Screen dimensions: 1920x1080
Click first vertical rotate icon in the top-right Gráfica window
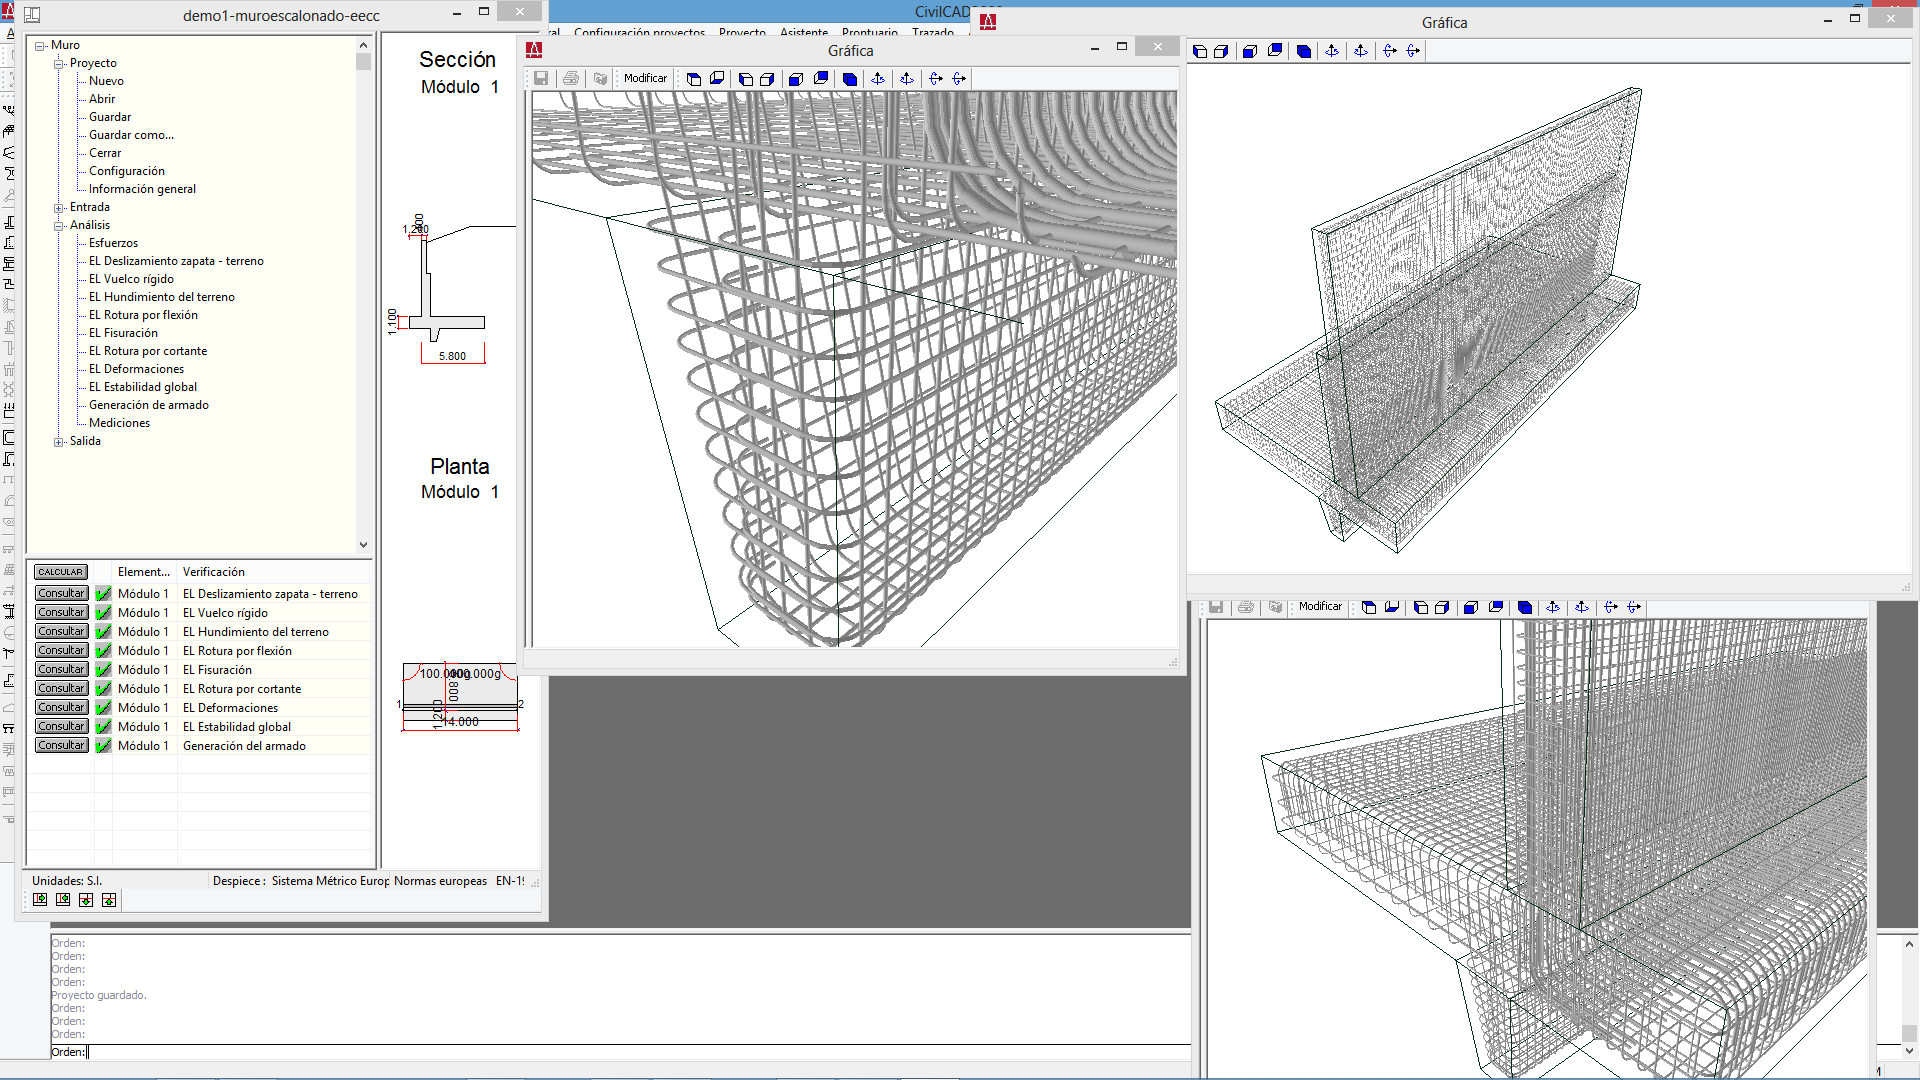[1332, 51]
